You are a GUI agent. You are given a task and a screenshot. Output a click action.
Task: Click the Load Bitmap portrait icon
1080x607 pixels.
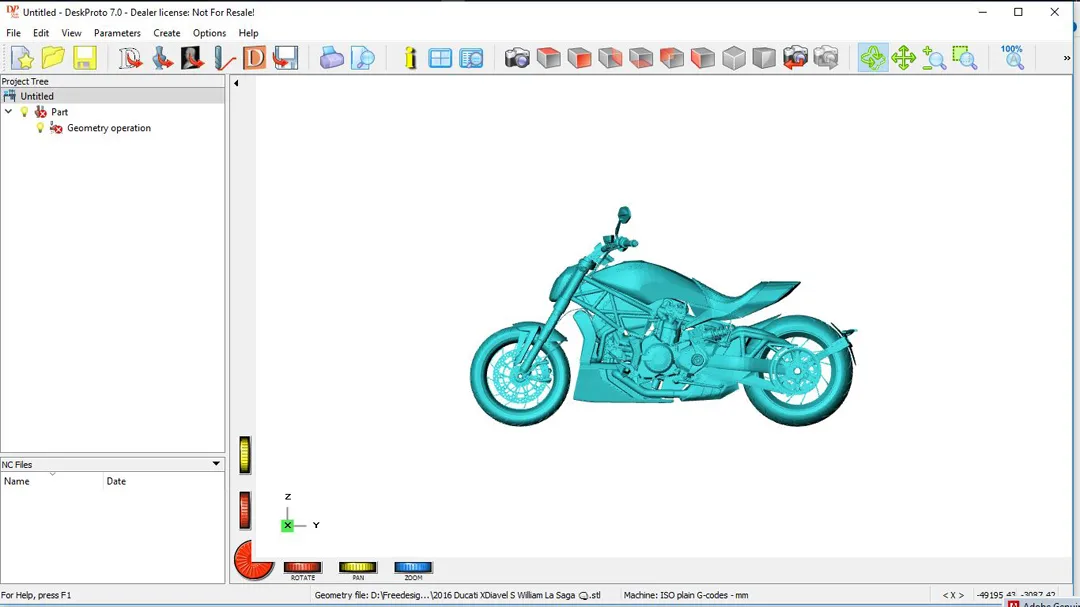pyautogui.click(x=192, y=58)
